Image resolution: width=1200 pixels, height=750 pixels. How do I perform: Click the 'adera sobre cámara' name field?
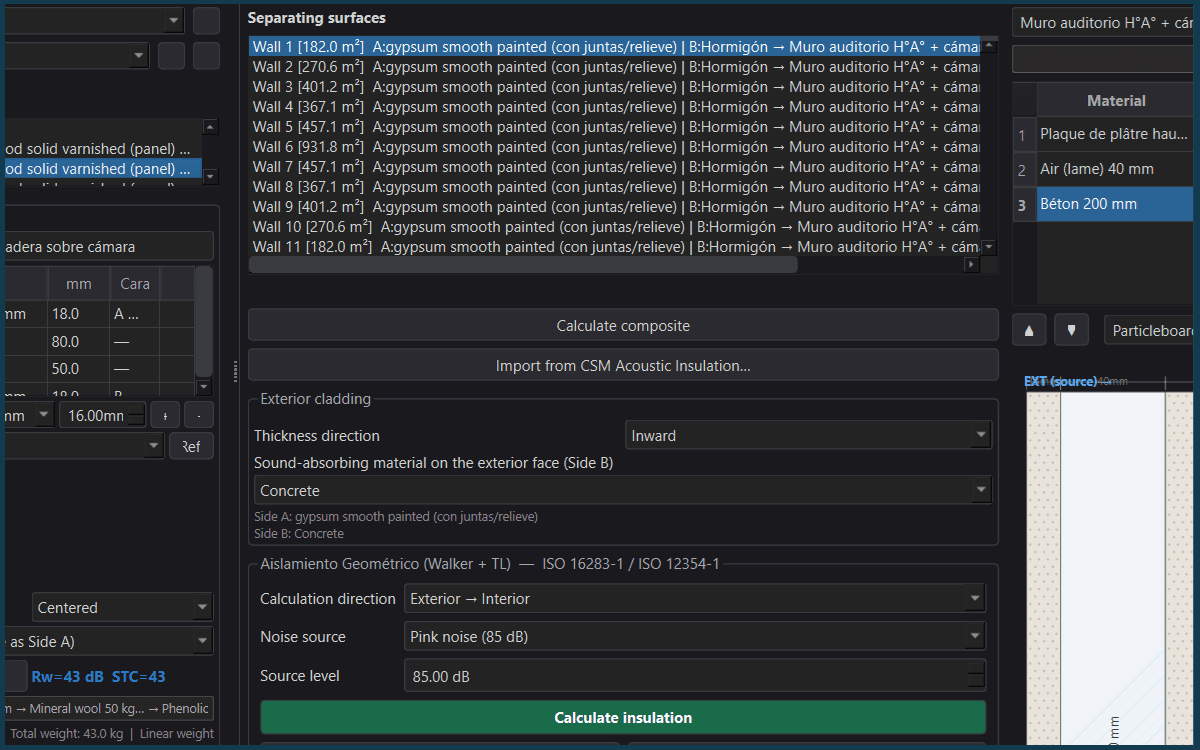click(107, 246)
